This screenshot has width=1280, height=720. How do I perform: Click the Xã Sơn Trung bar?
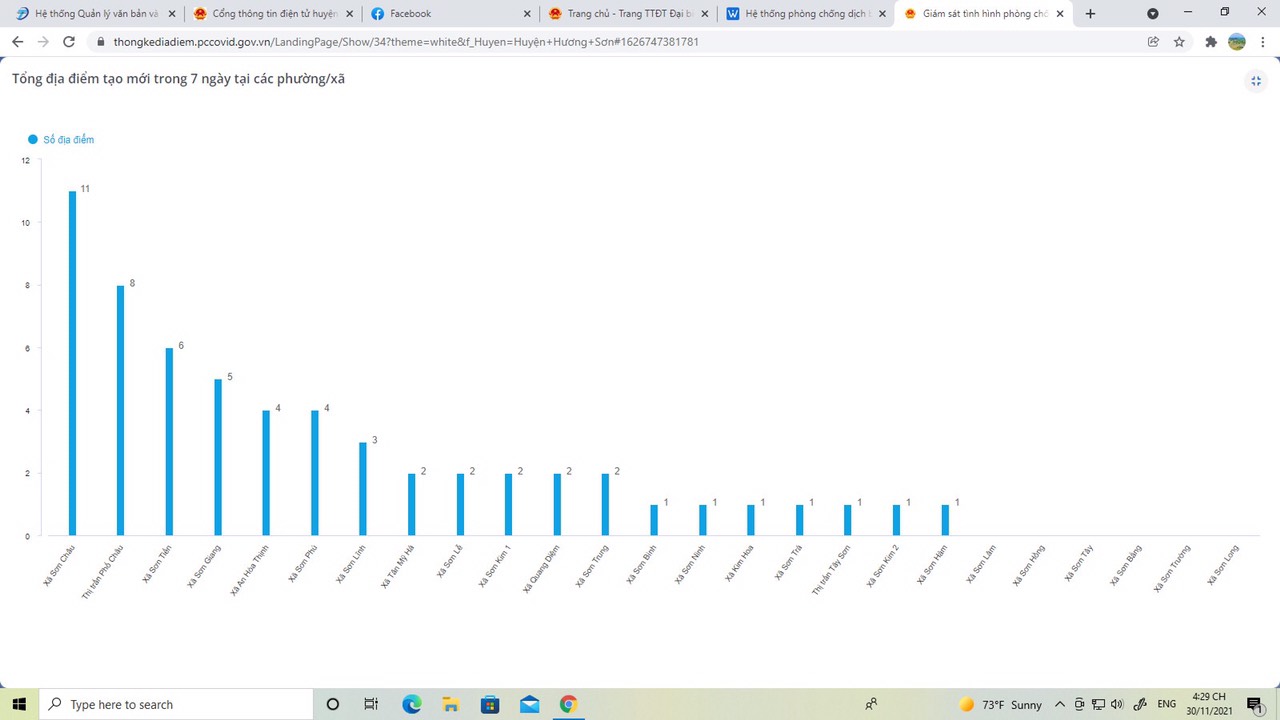pos(605,505)
